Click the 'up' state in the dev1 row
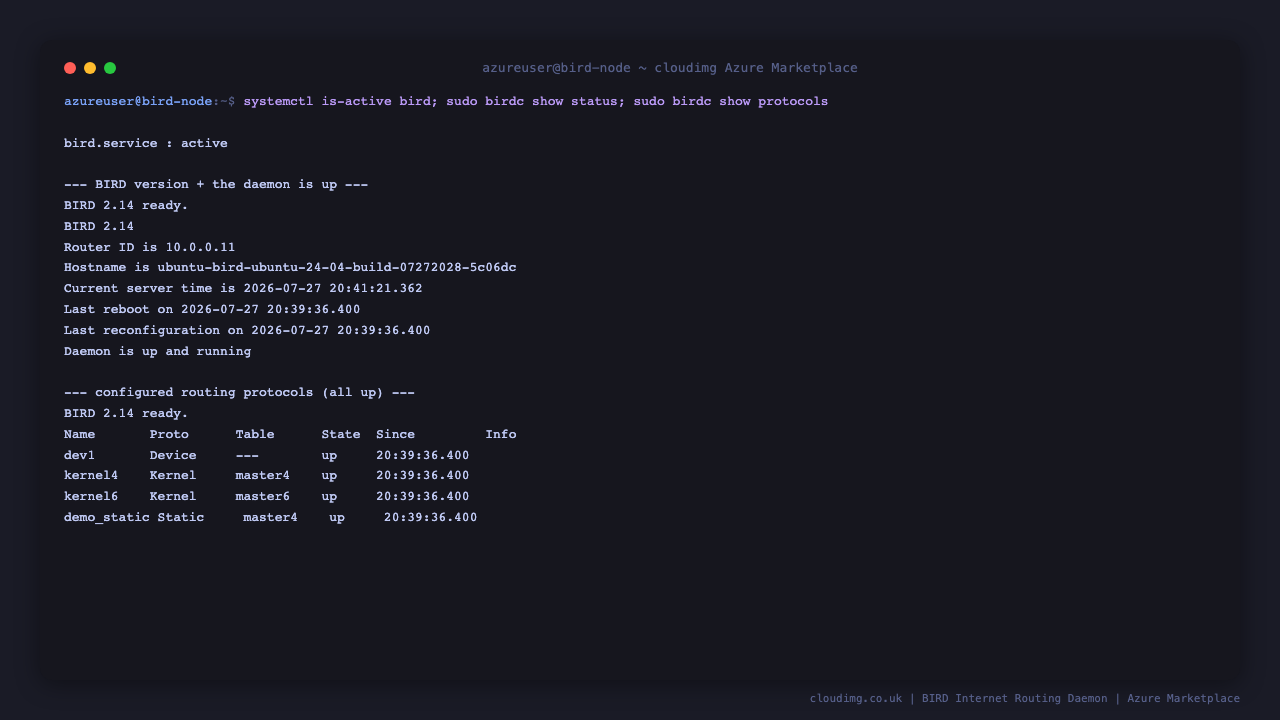The image size is (1280, 720). [330, 456]
